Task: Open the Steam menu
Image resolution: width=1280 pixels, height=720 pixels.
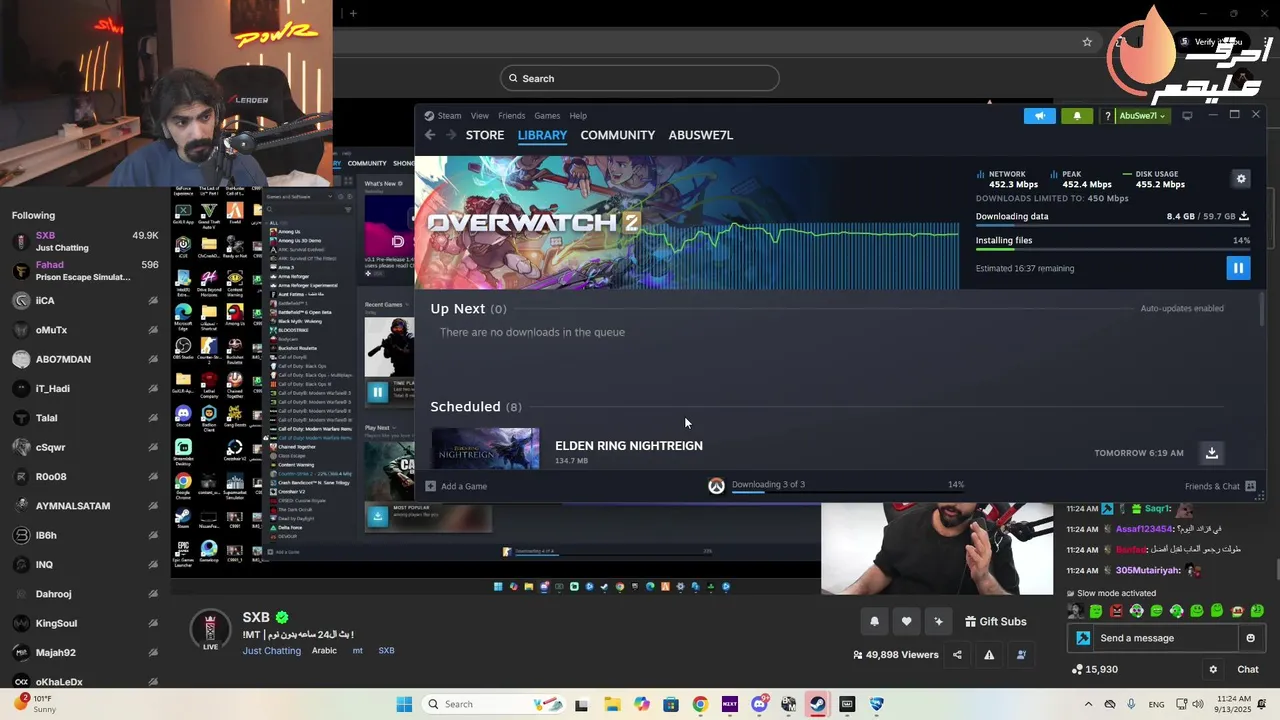Action: [x=449, y=116]
